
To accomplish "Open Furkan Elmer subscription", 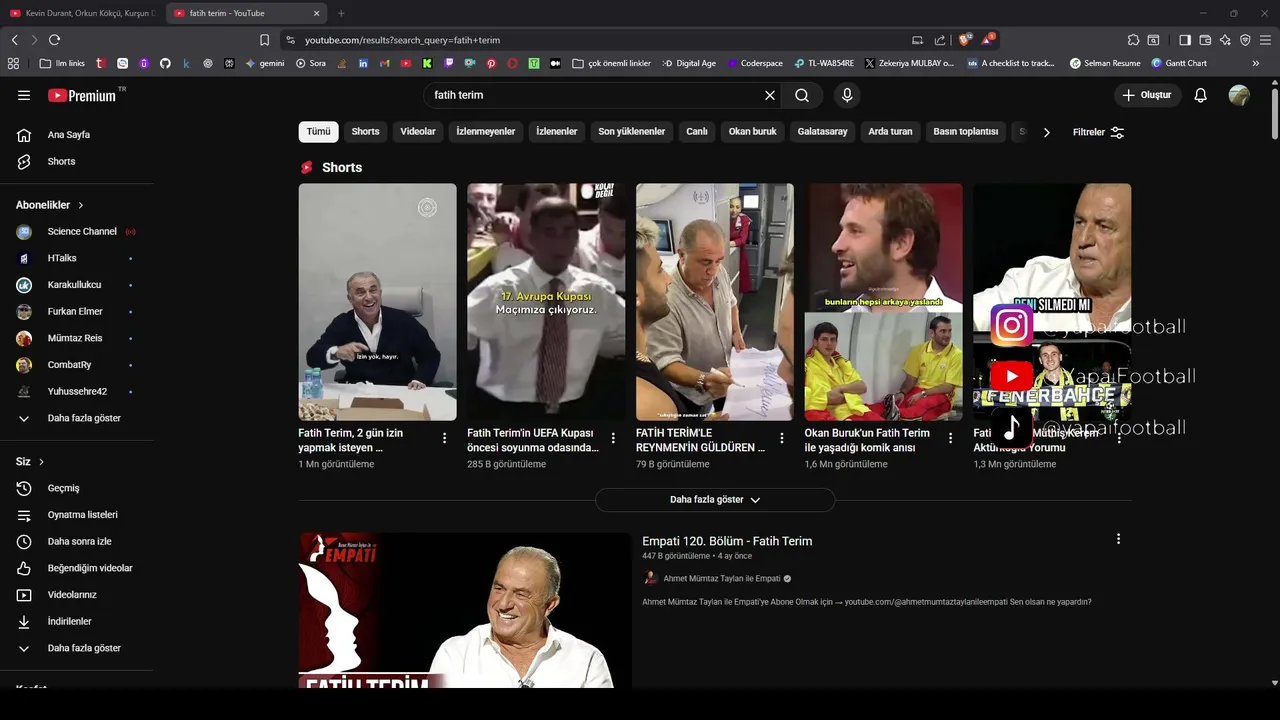I will [77, 311].
